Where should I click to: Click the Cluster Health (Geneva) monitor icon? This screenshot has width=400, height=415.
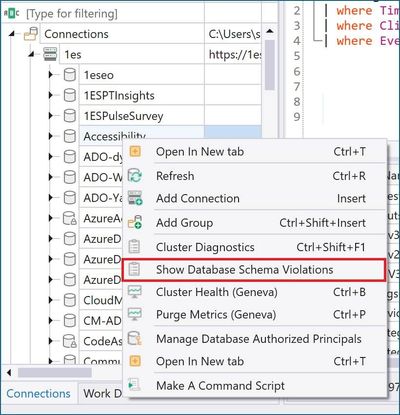(135, 292)
